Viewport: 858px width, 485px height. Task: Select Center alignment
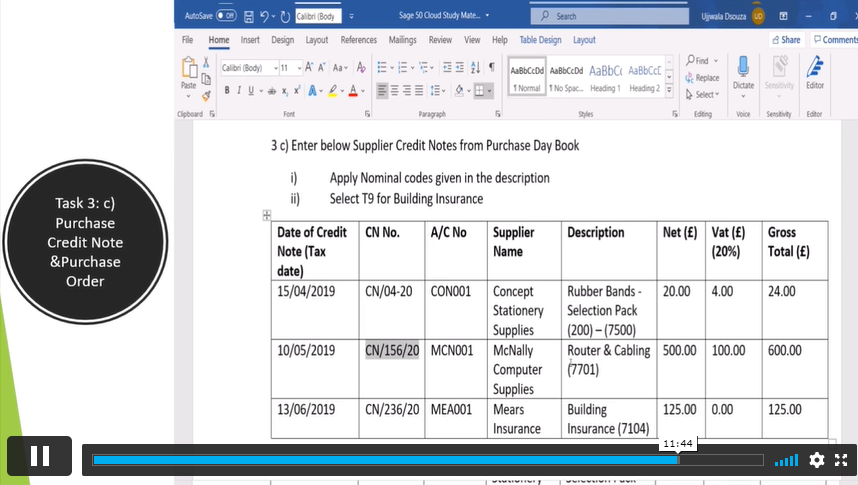tap(395, 90)
